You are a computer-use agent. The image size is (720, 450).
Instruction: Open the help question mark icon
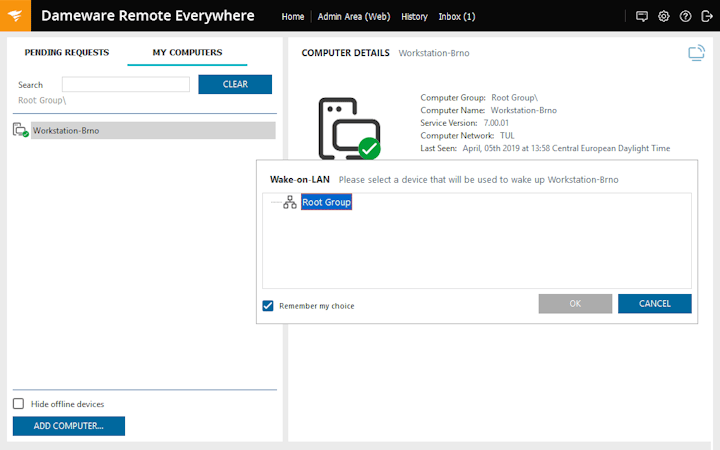[x=685, y=17]
